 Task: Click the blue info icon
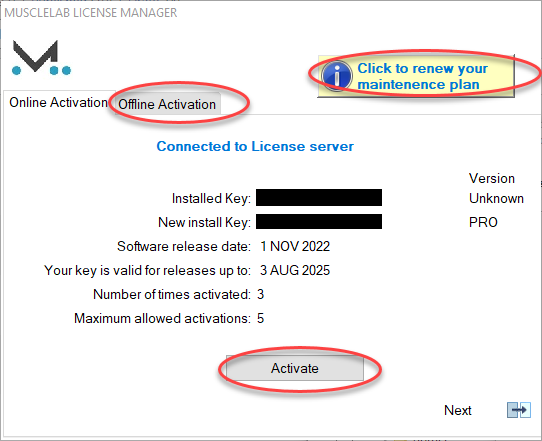point(337,76)
